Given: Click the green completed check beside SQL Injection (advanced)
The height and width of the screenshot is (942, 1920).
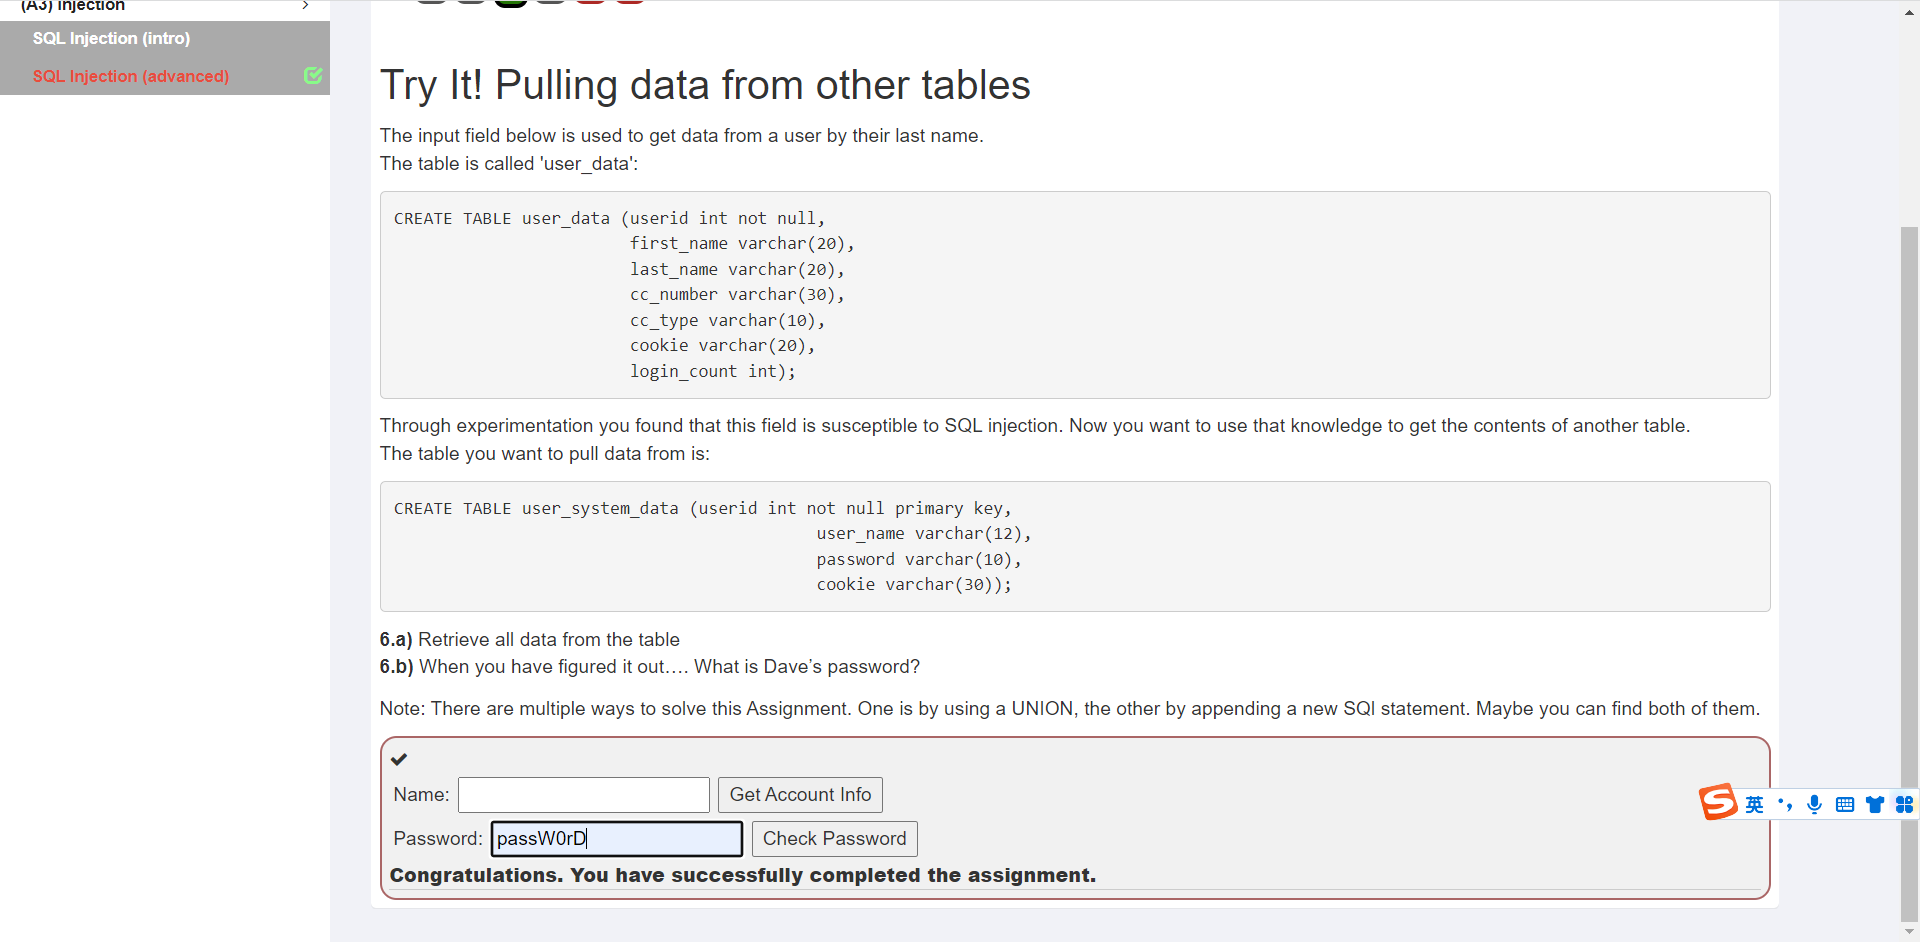Looking at the screenshot, I should (x=313, y=75).
